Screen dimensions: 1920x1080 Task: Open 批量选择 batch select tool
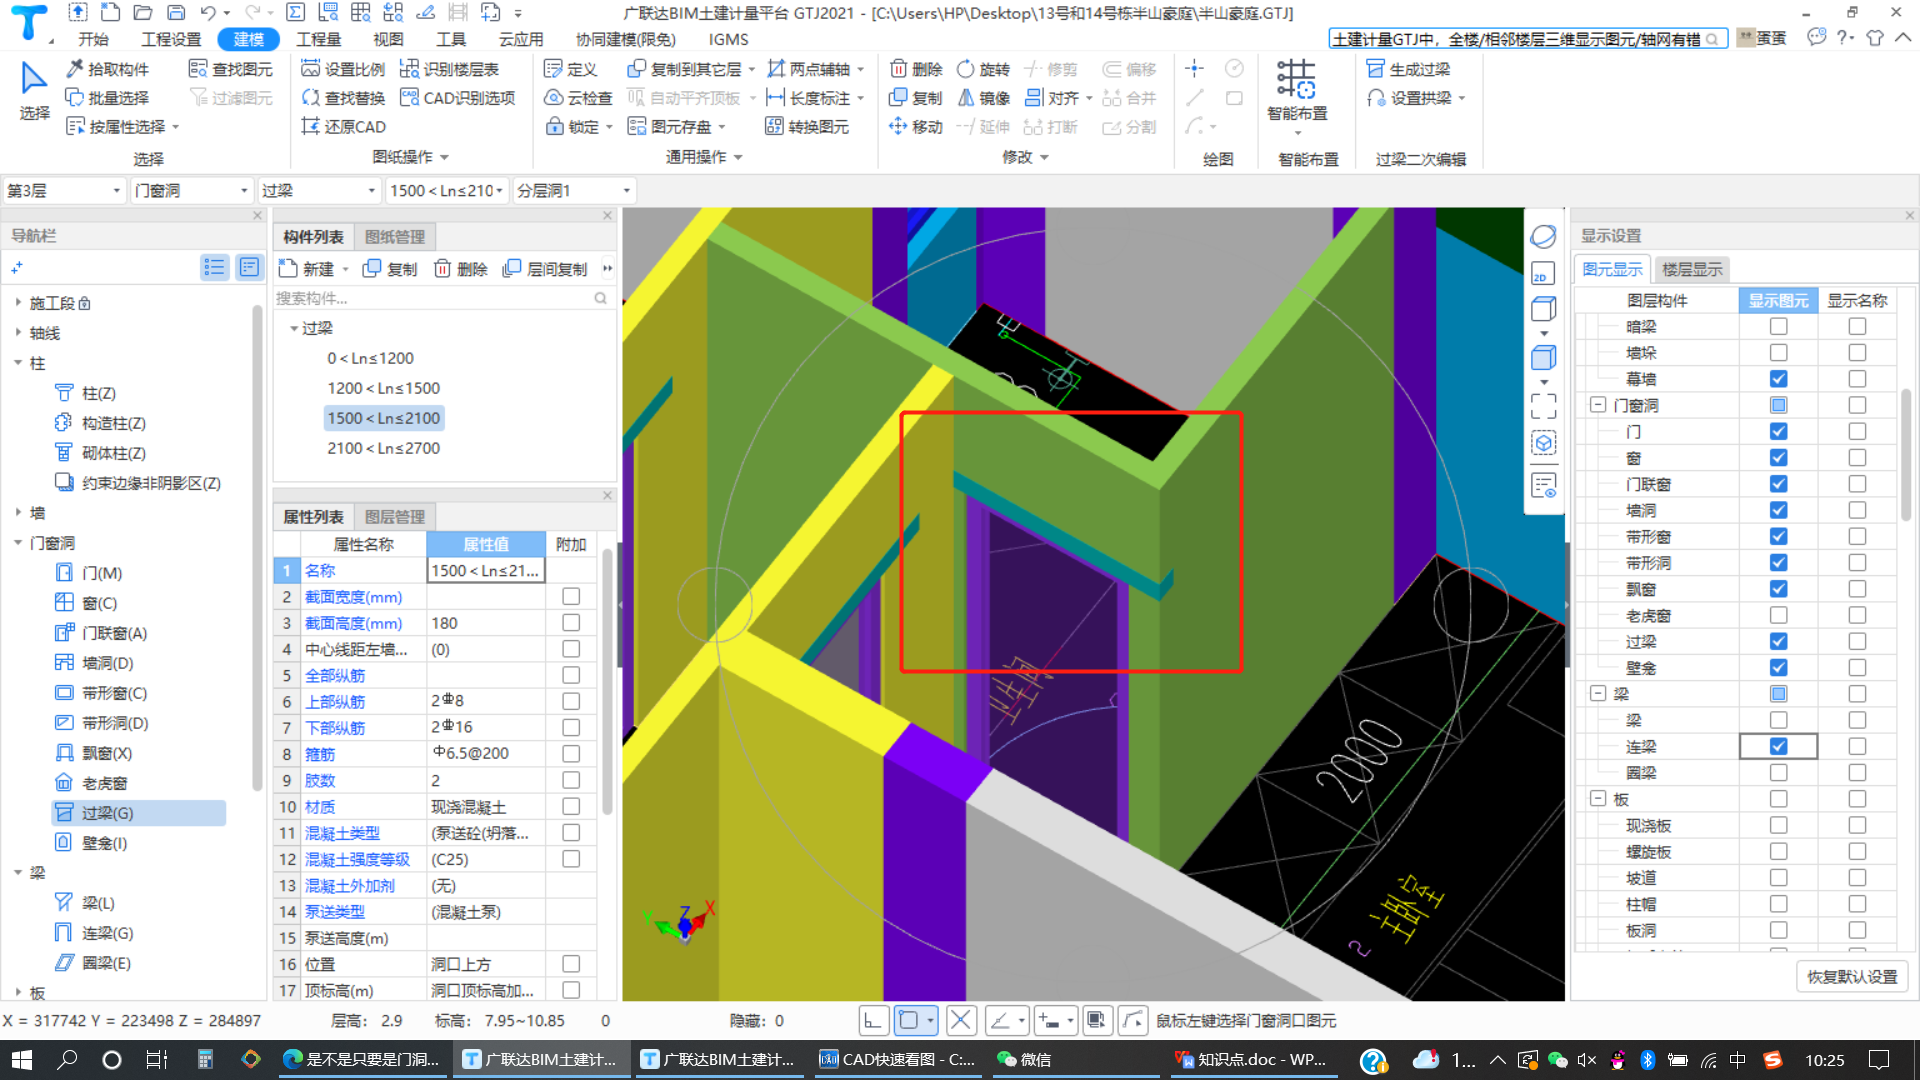[107, 98]
